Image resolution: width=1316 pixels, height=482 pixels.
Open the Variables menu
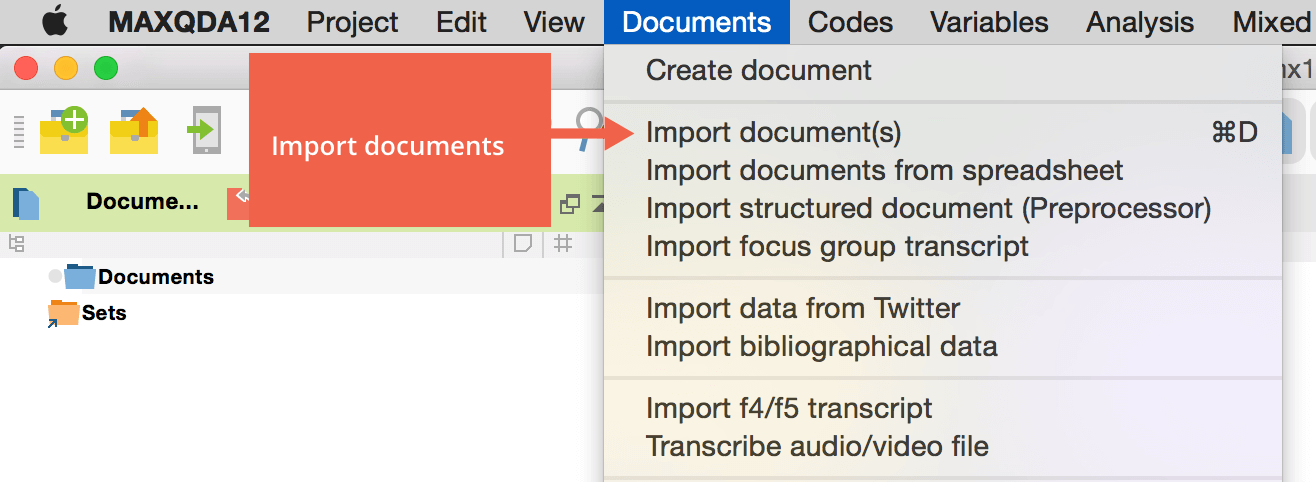(x=989, y=22)
